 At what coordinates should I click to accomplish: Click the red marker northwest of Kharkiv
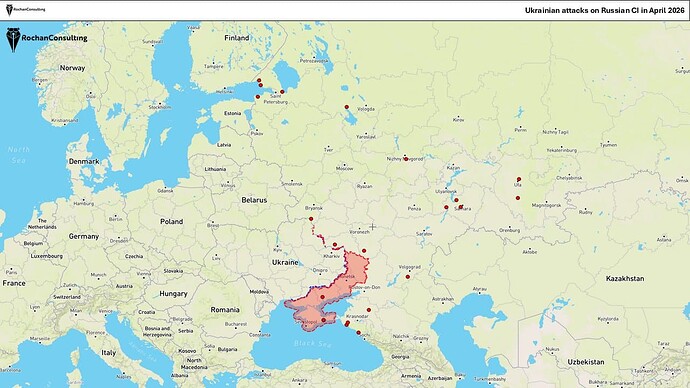(335, 245)
